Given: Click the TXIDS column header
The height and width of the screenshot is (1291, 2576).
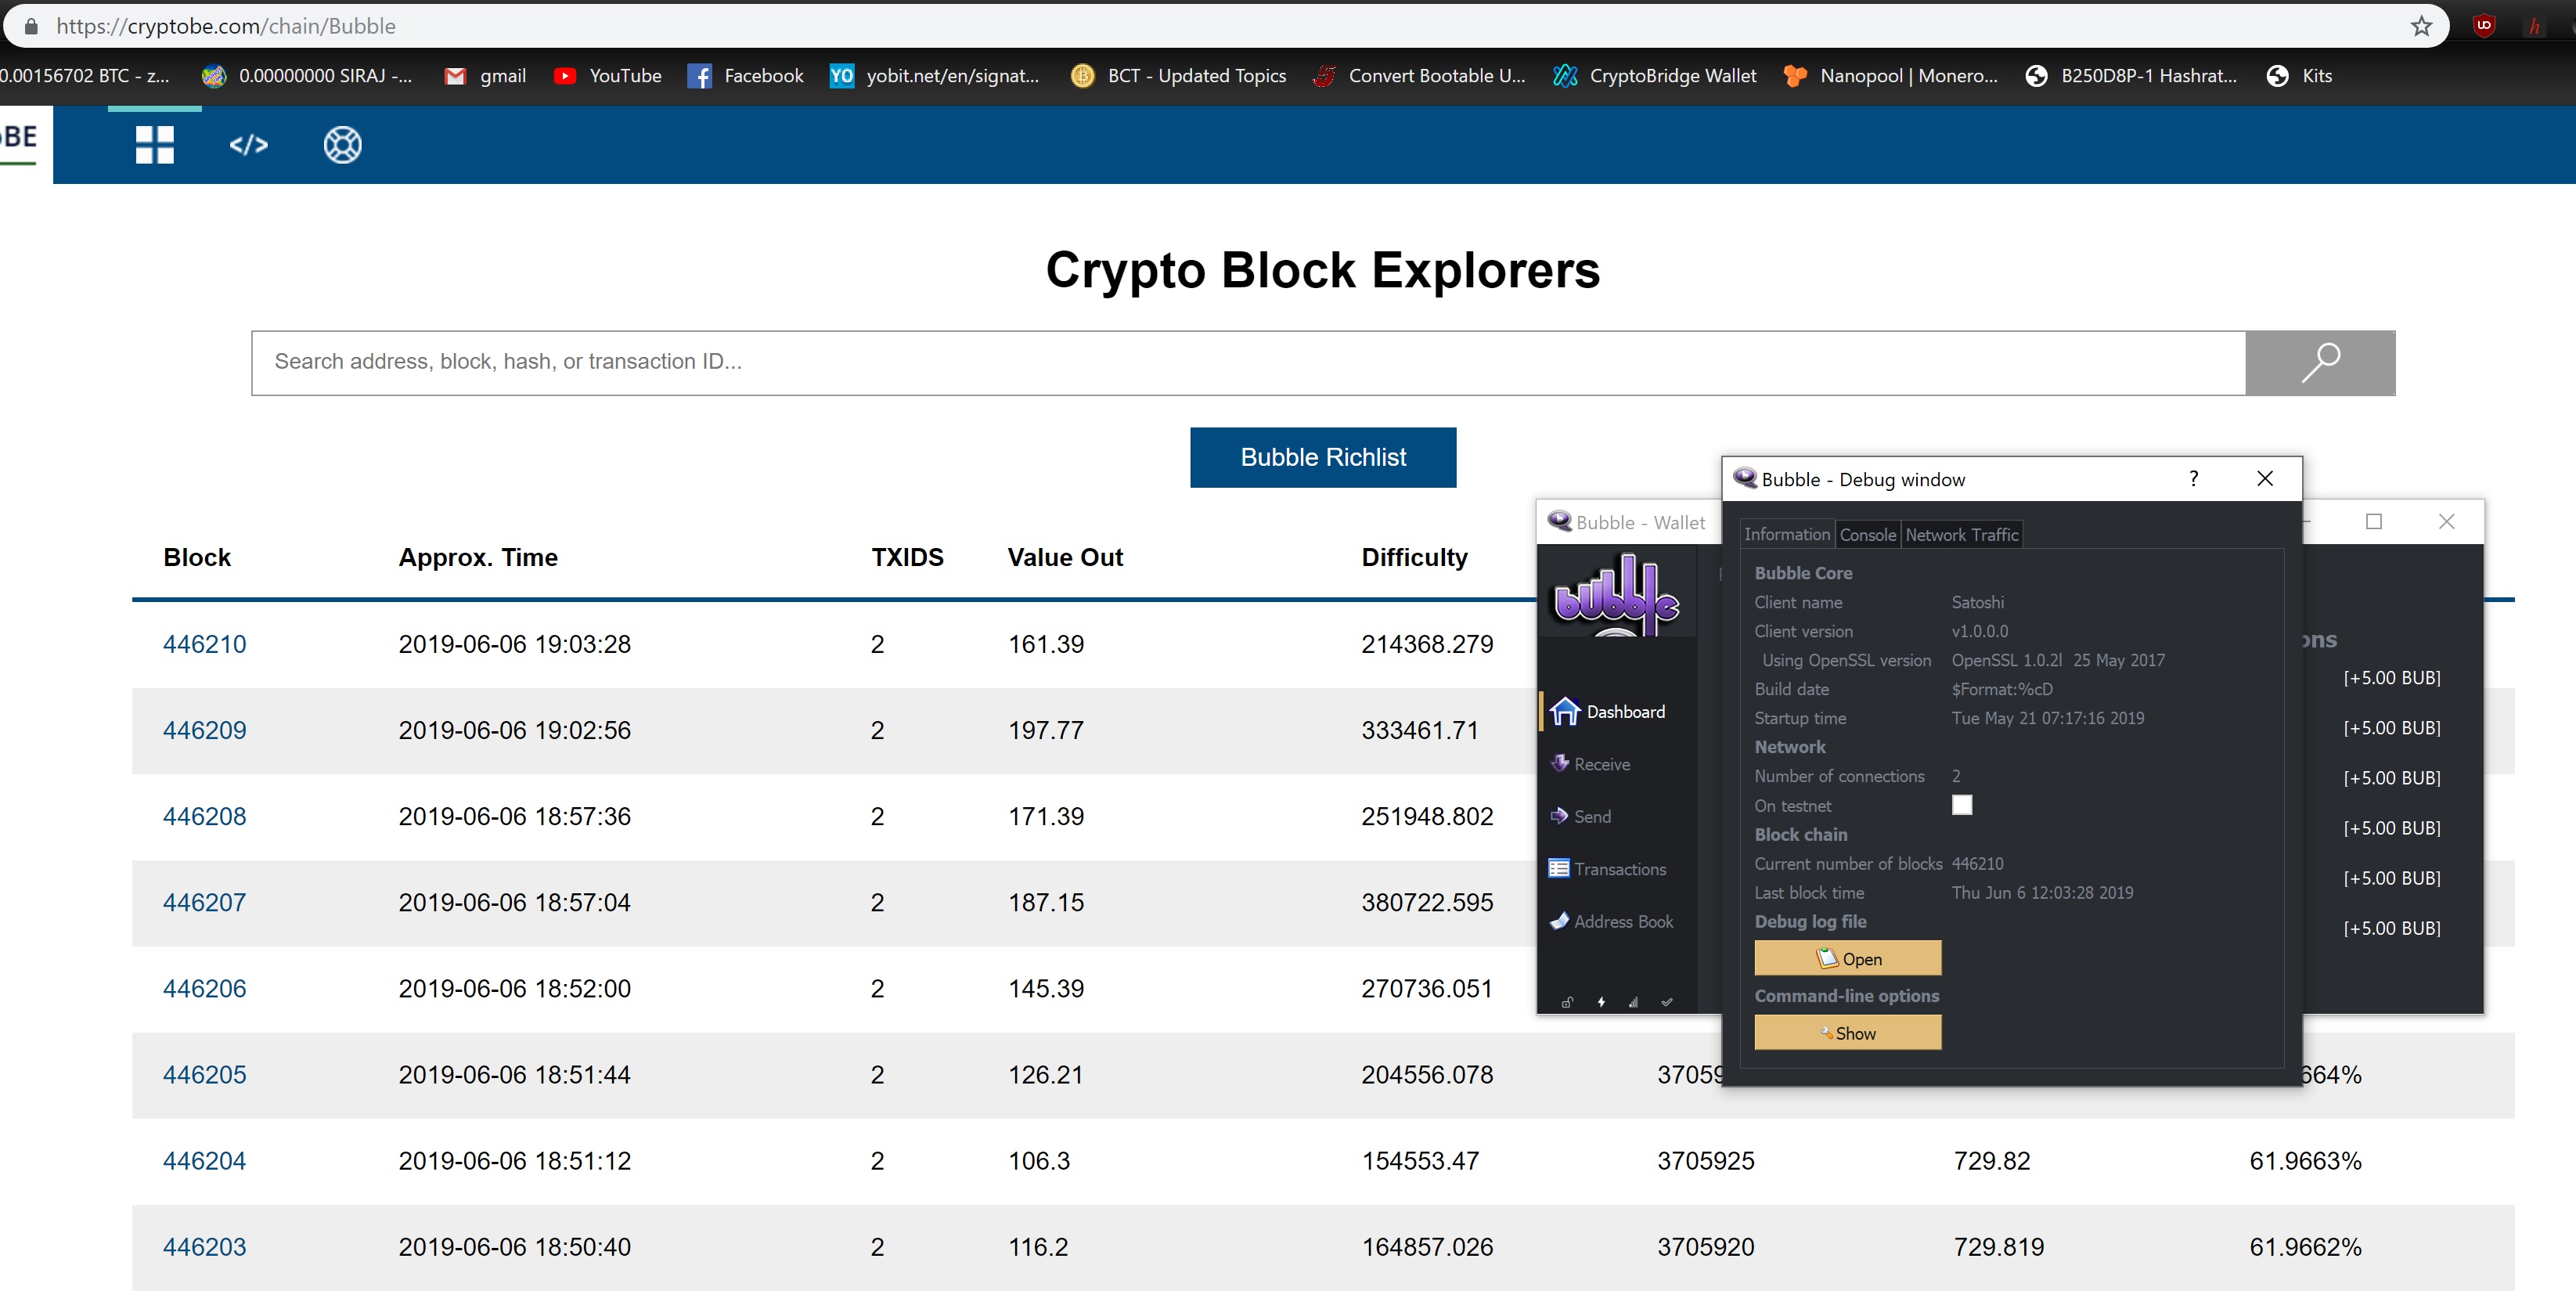Looking at the screenshot, I should point(907,557).
